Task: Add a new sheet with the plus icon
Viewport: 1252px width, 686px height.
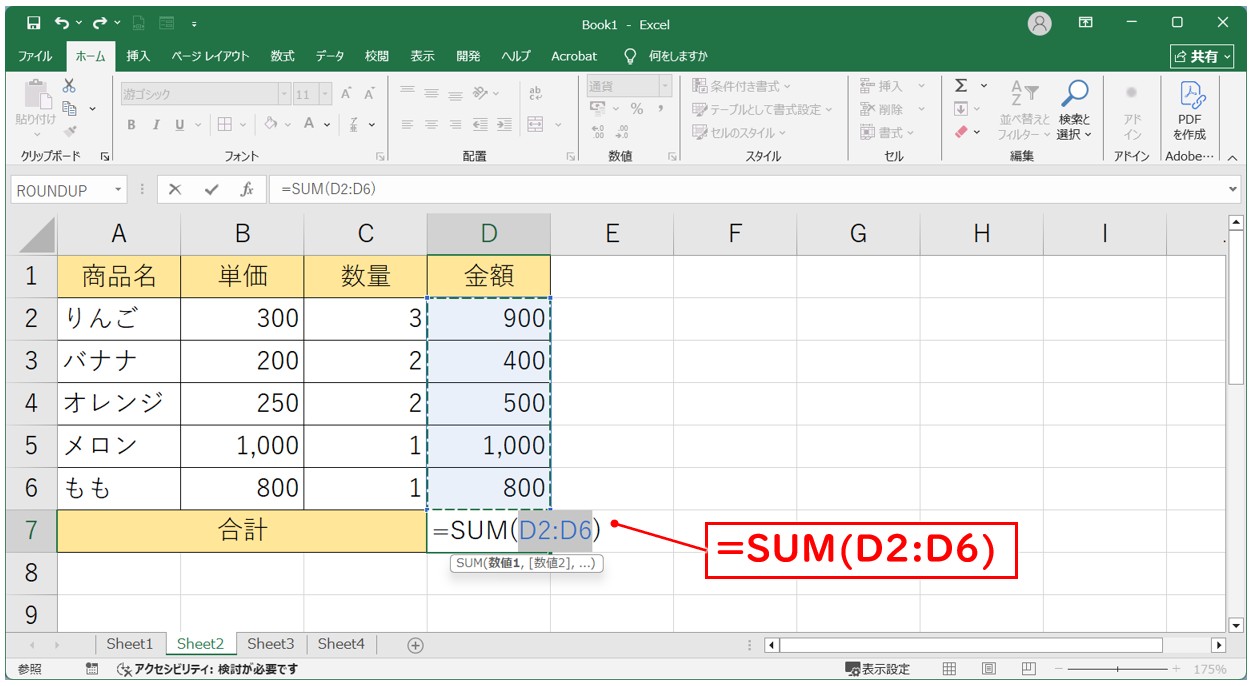Action: click(x=415, y=646)
